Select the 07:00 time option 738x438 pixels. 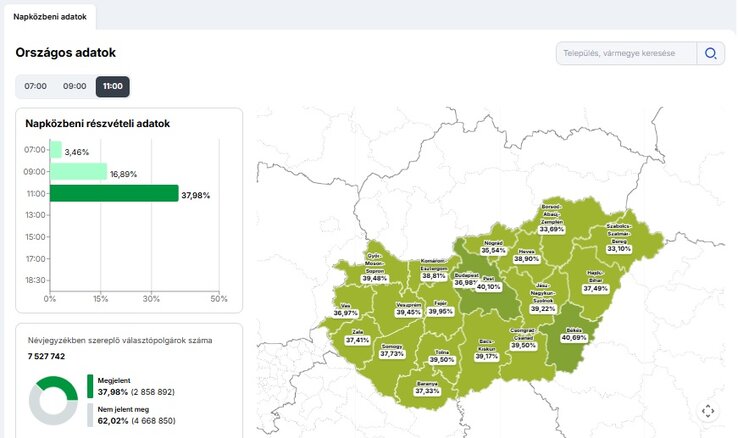(36, 87)
